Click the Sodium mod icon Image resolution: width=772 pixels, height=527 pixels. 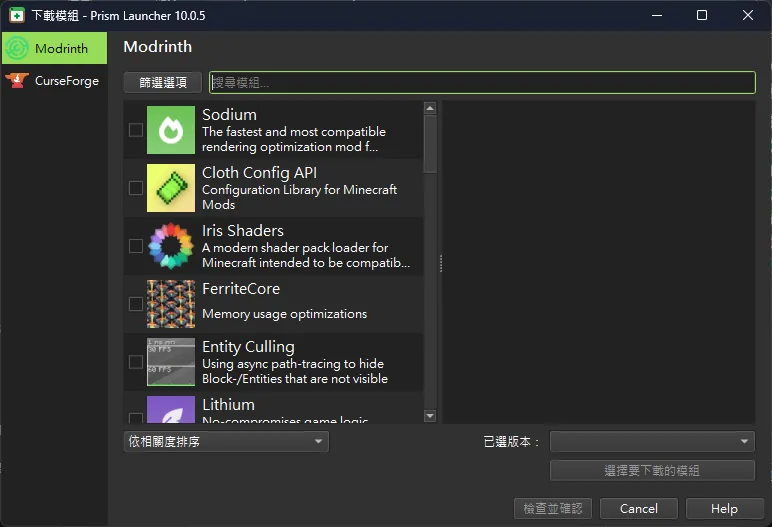[x=171, y=130]
